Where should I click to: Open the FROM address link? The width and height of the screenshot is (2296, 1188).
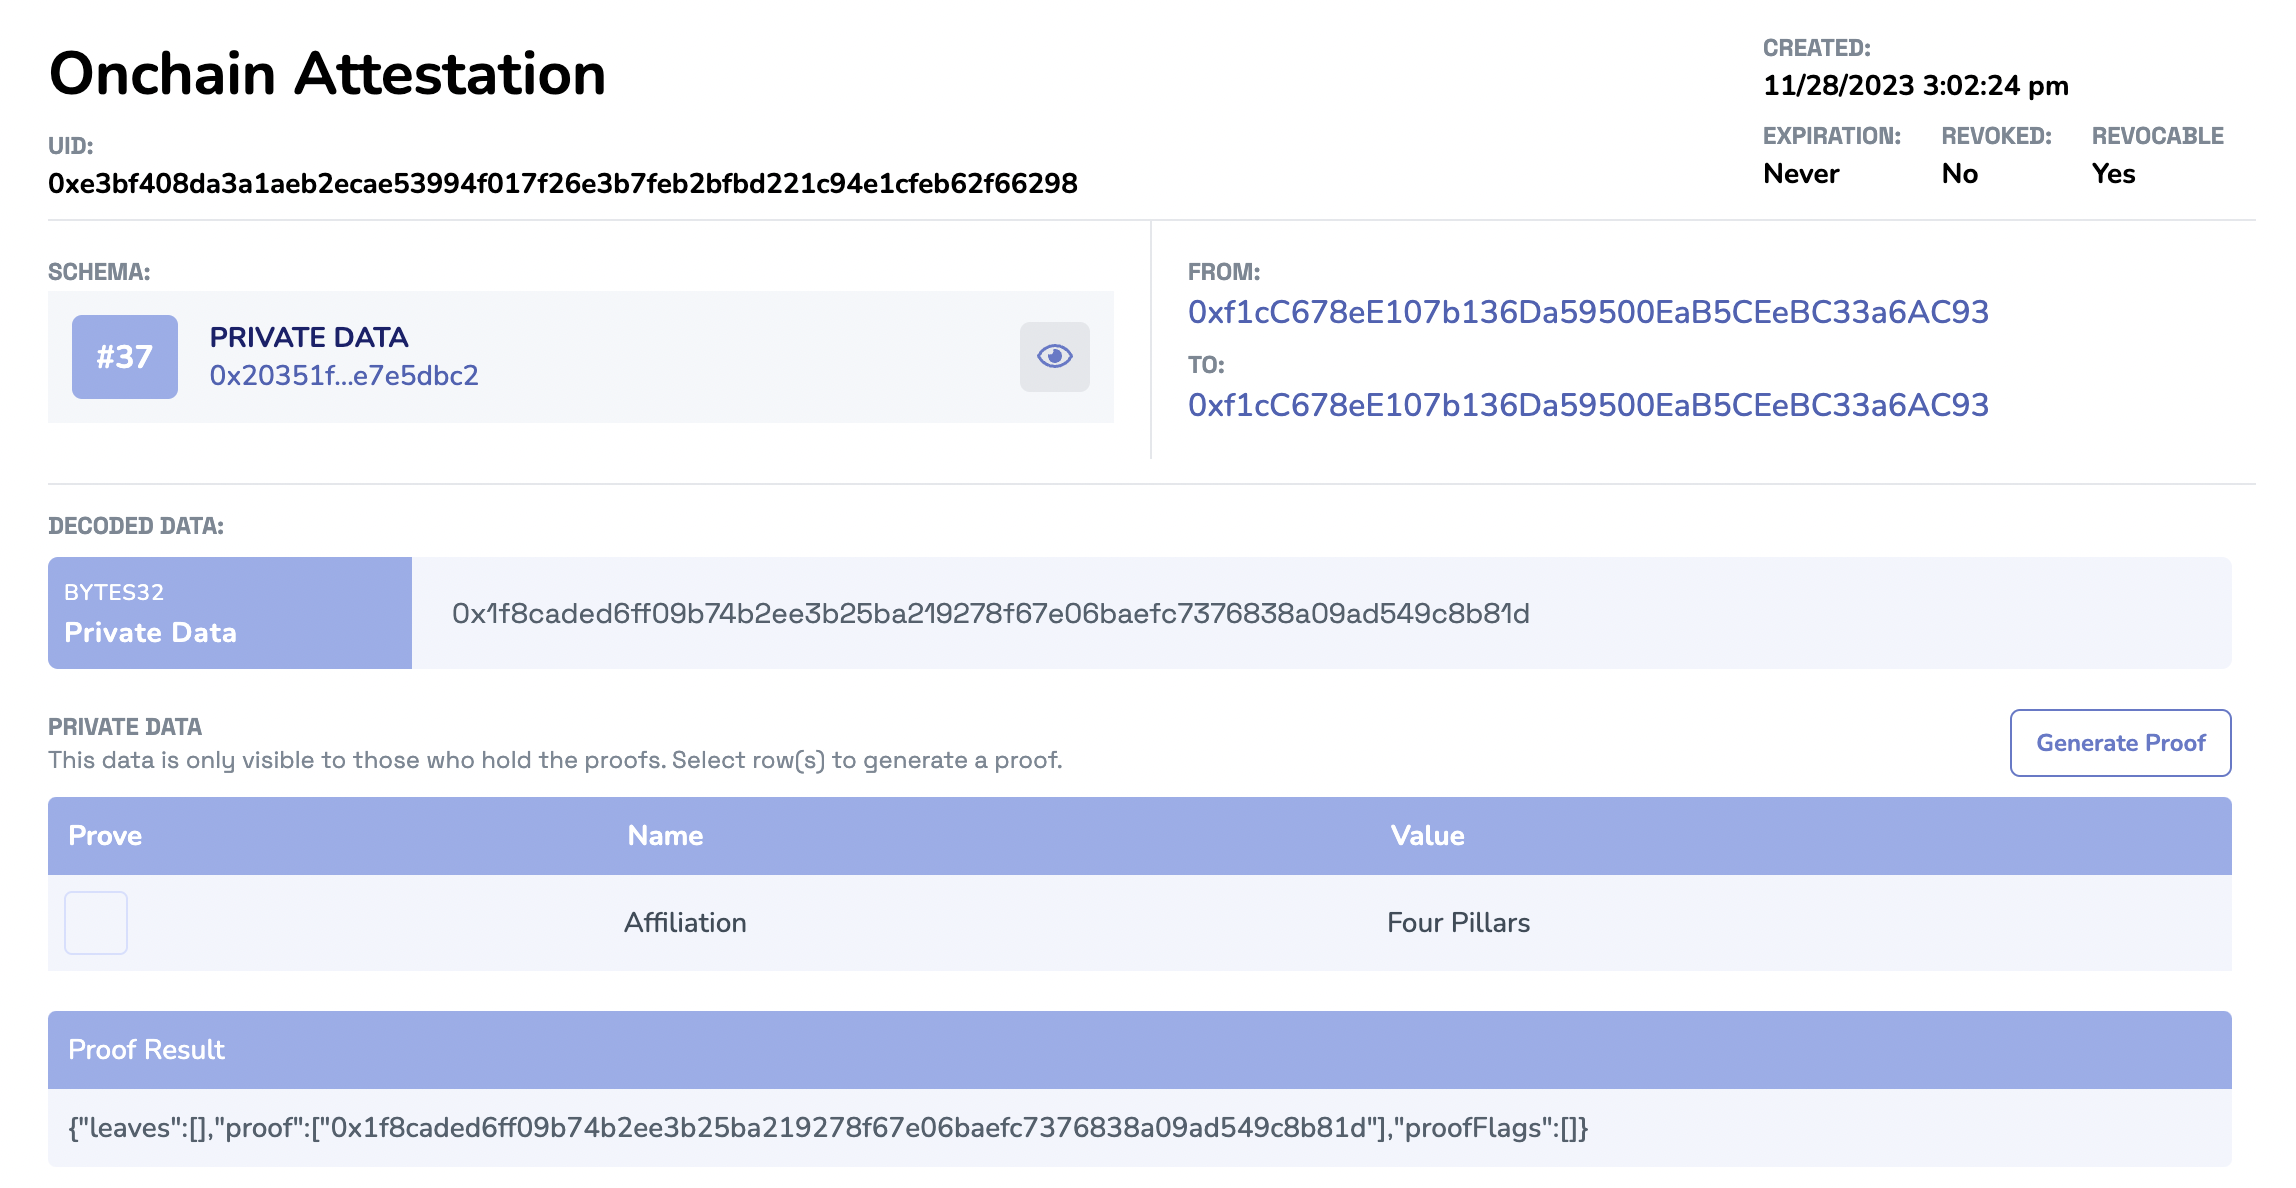(1587, 312)
